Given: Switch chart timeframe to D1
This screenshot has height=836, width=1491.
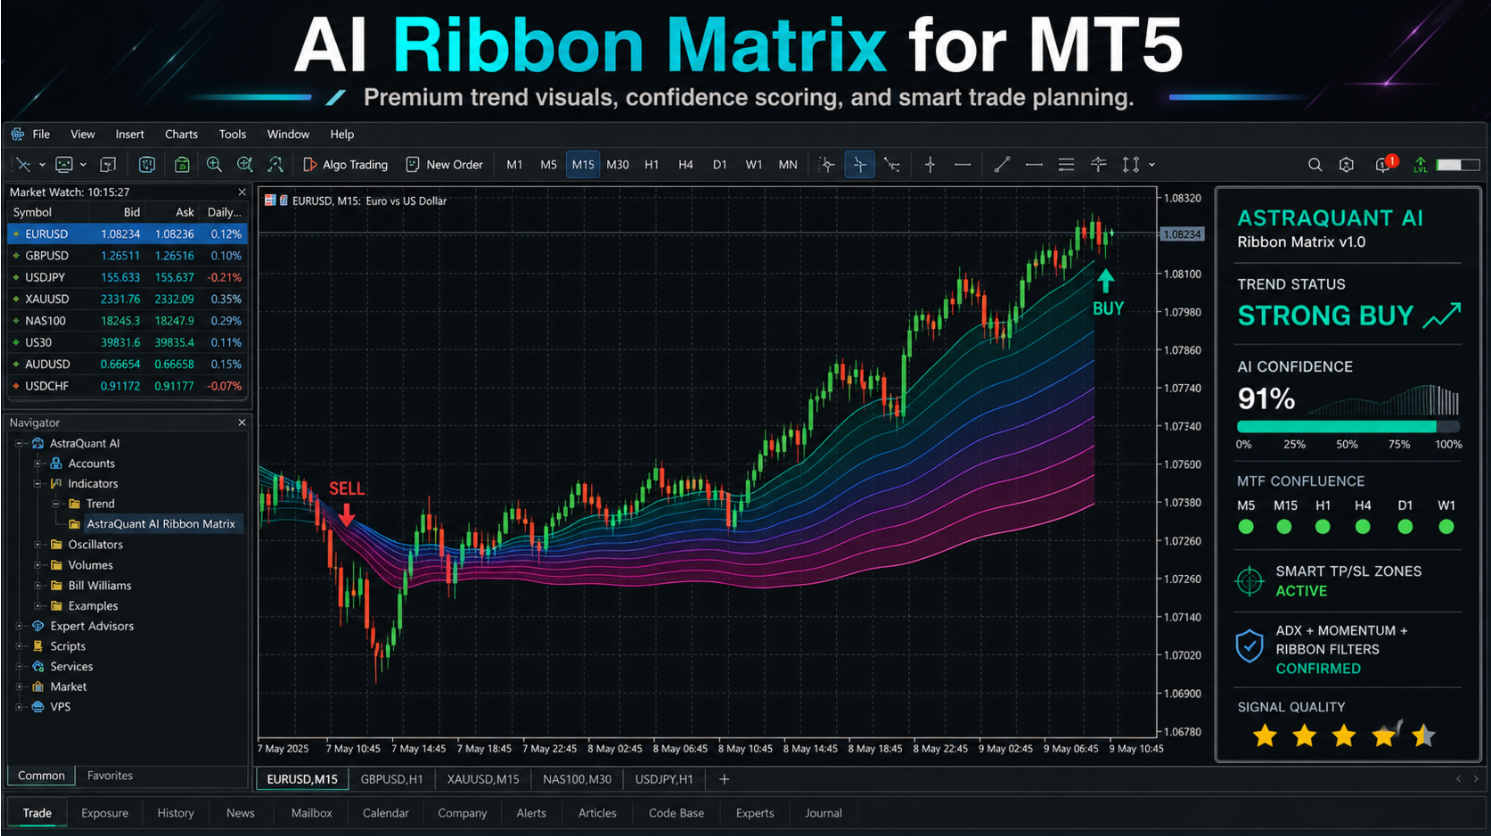Looking at the screenshot, I should point(720,165).
